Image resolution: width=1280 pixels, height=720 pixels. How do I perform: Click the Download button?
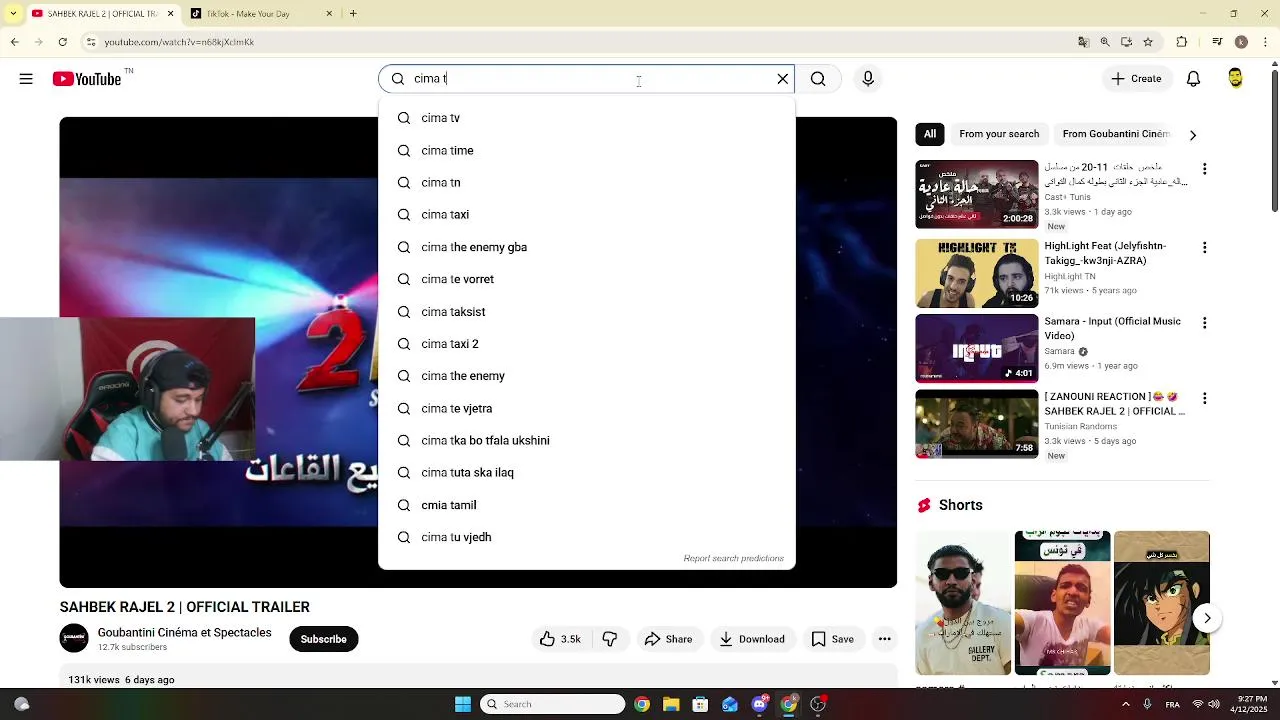click(752, 639)
